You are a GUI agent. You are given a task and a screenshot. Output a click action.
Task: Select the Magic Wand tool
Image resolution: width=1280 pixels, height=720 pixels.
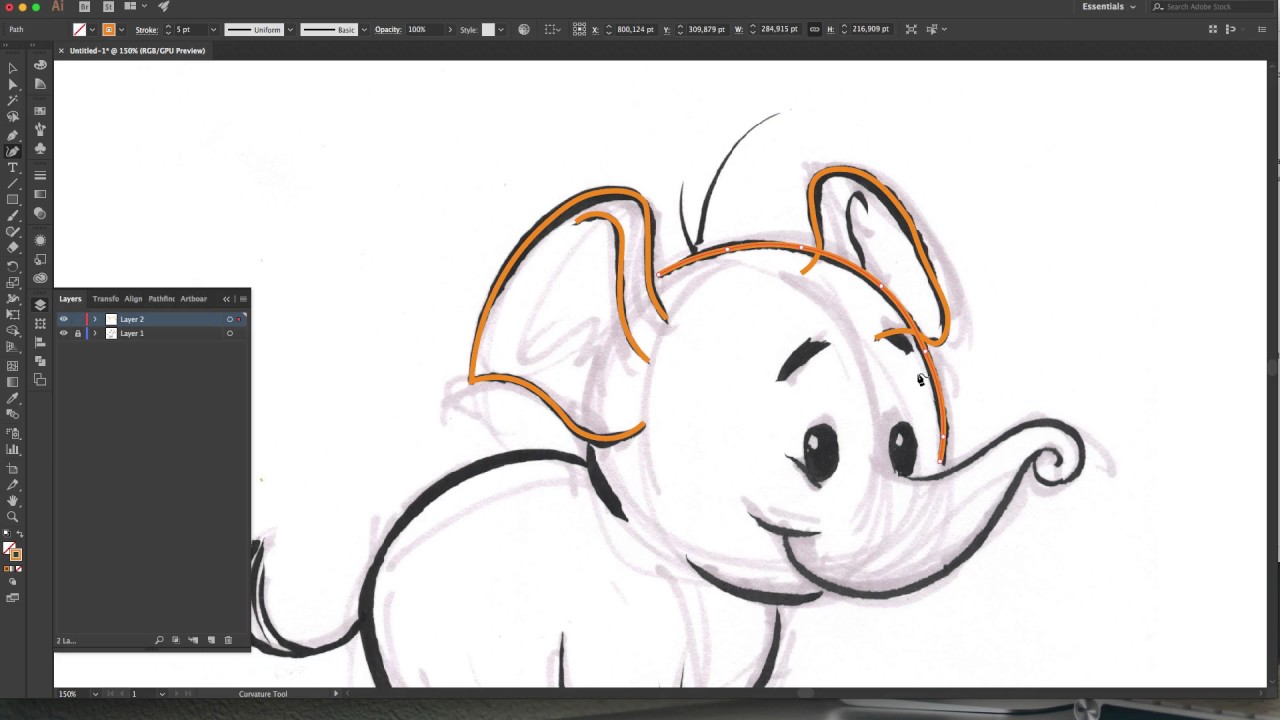12,101
